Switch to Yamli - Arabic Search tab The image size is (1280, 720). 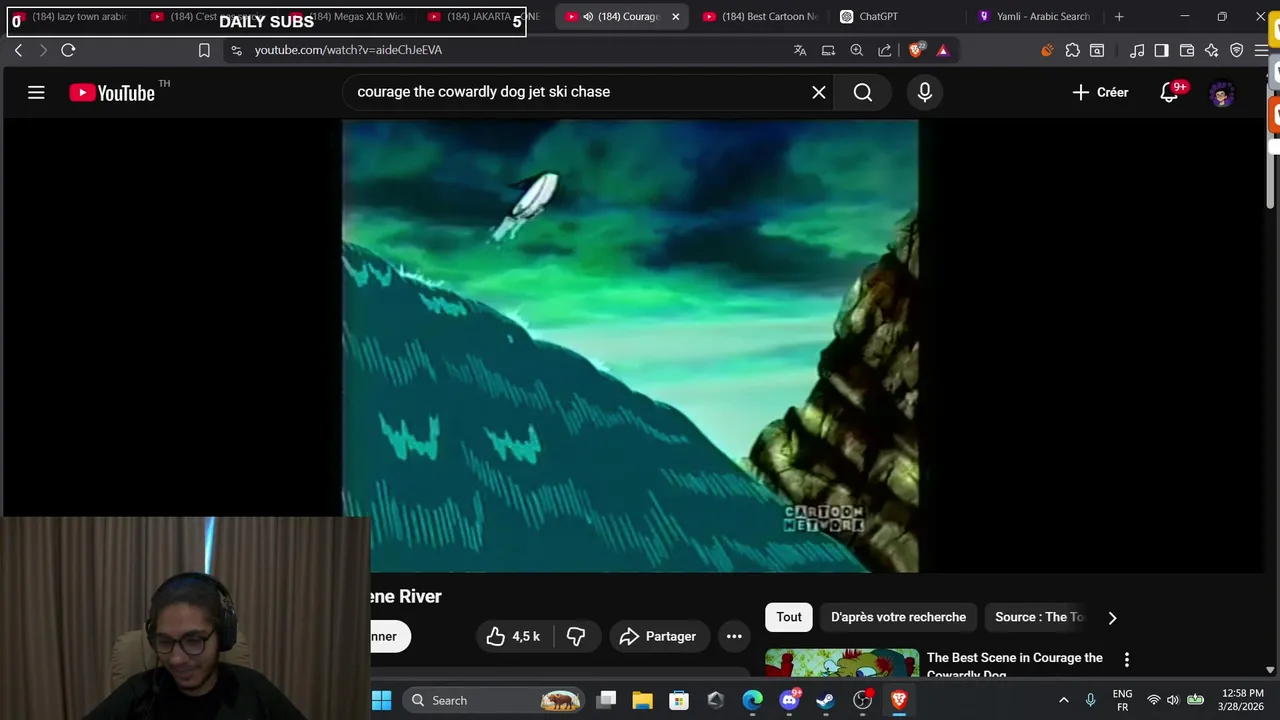pos(1035,16)
